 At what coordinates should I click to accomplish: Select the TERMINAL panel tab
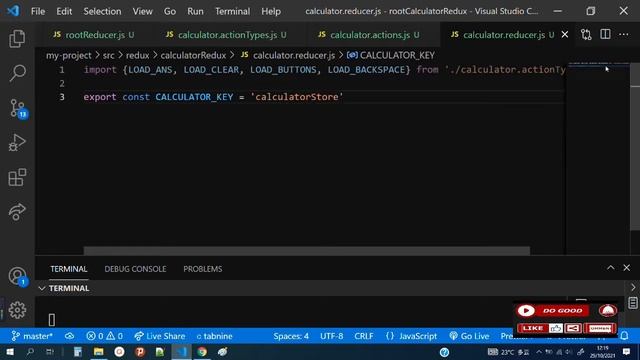(69, 269)
